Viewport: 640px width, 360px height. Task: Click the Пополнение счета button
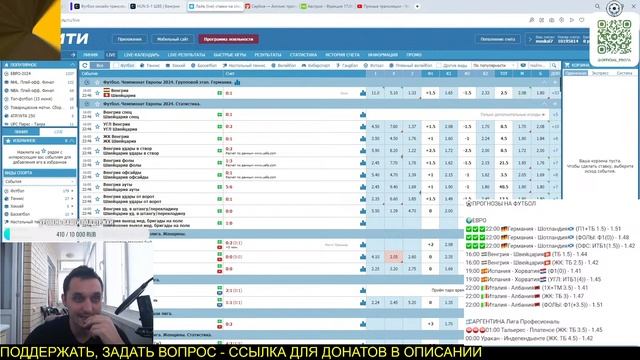[498, 39]
